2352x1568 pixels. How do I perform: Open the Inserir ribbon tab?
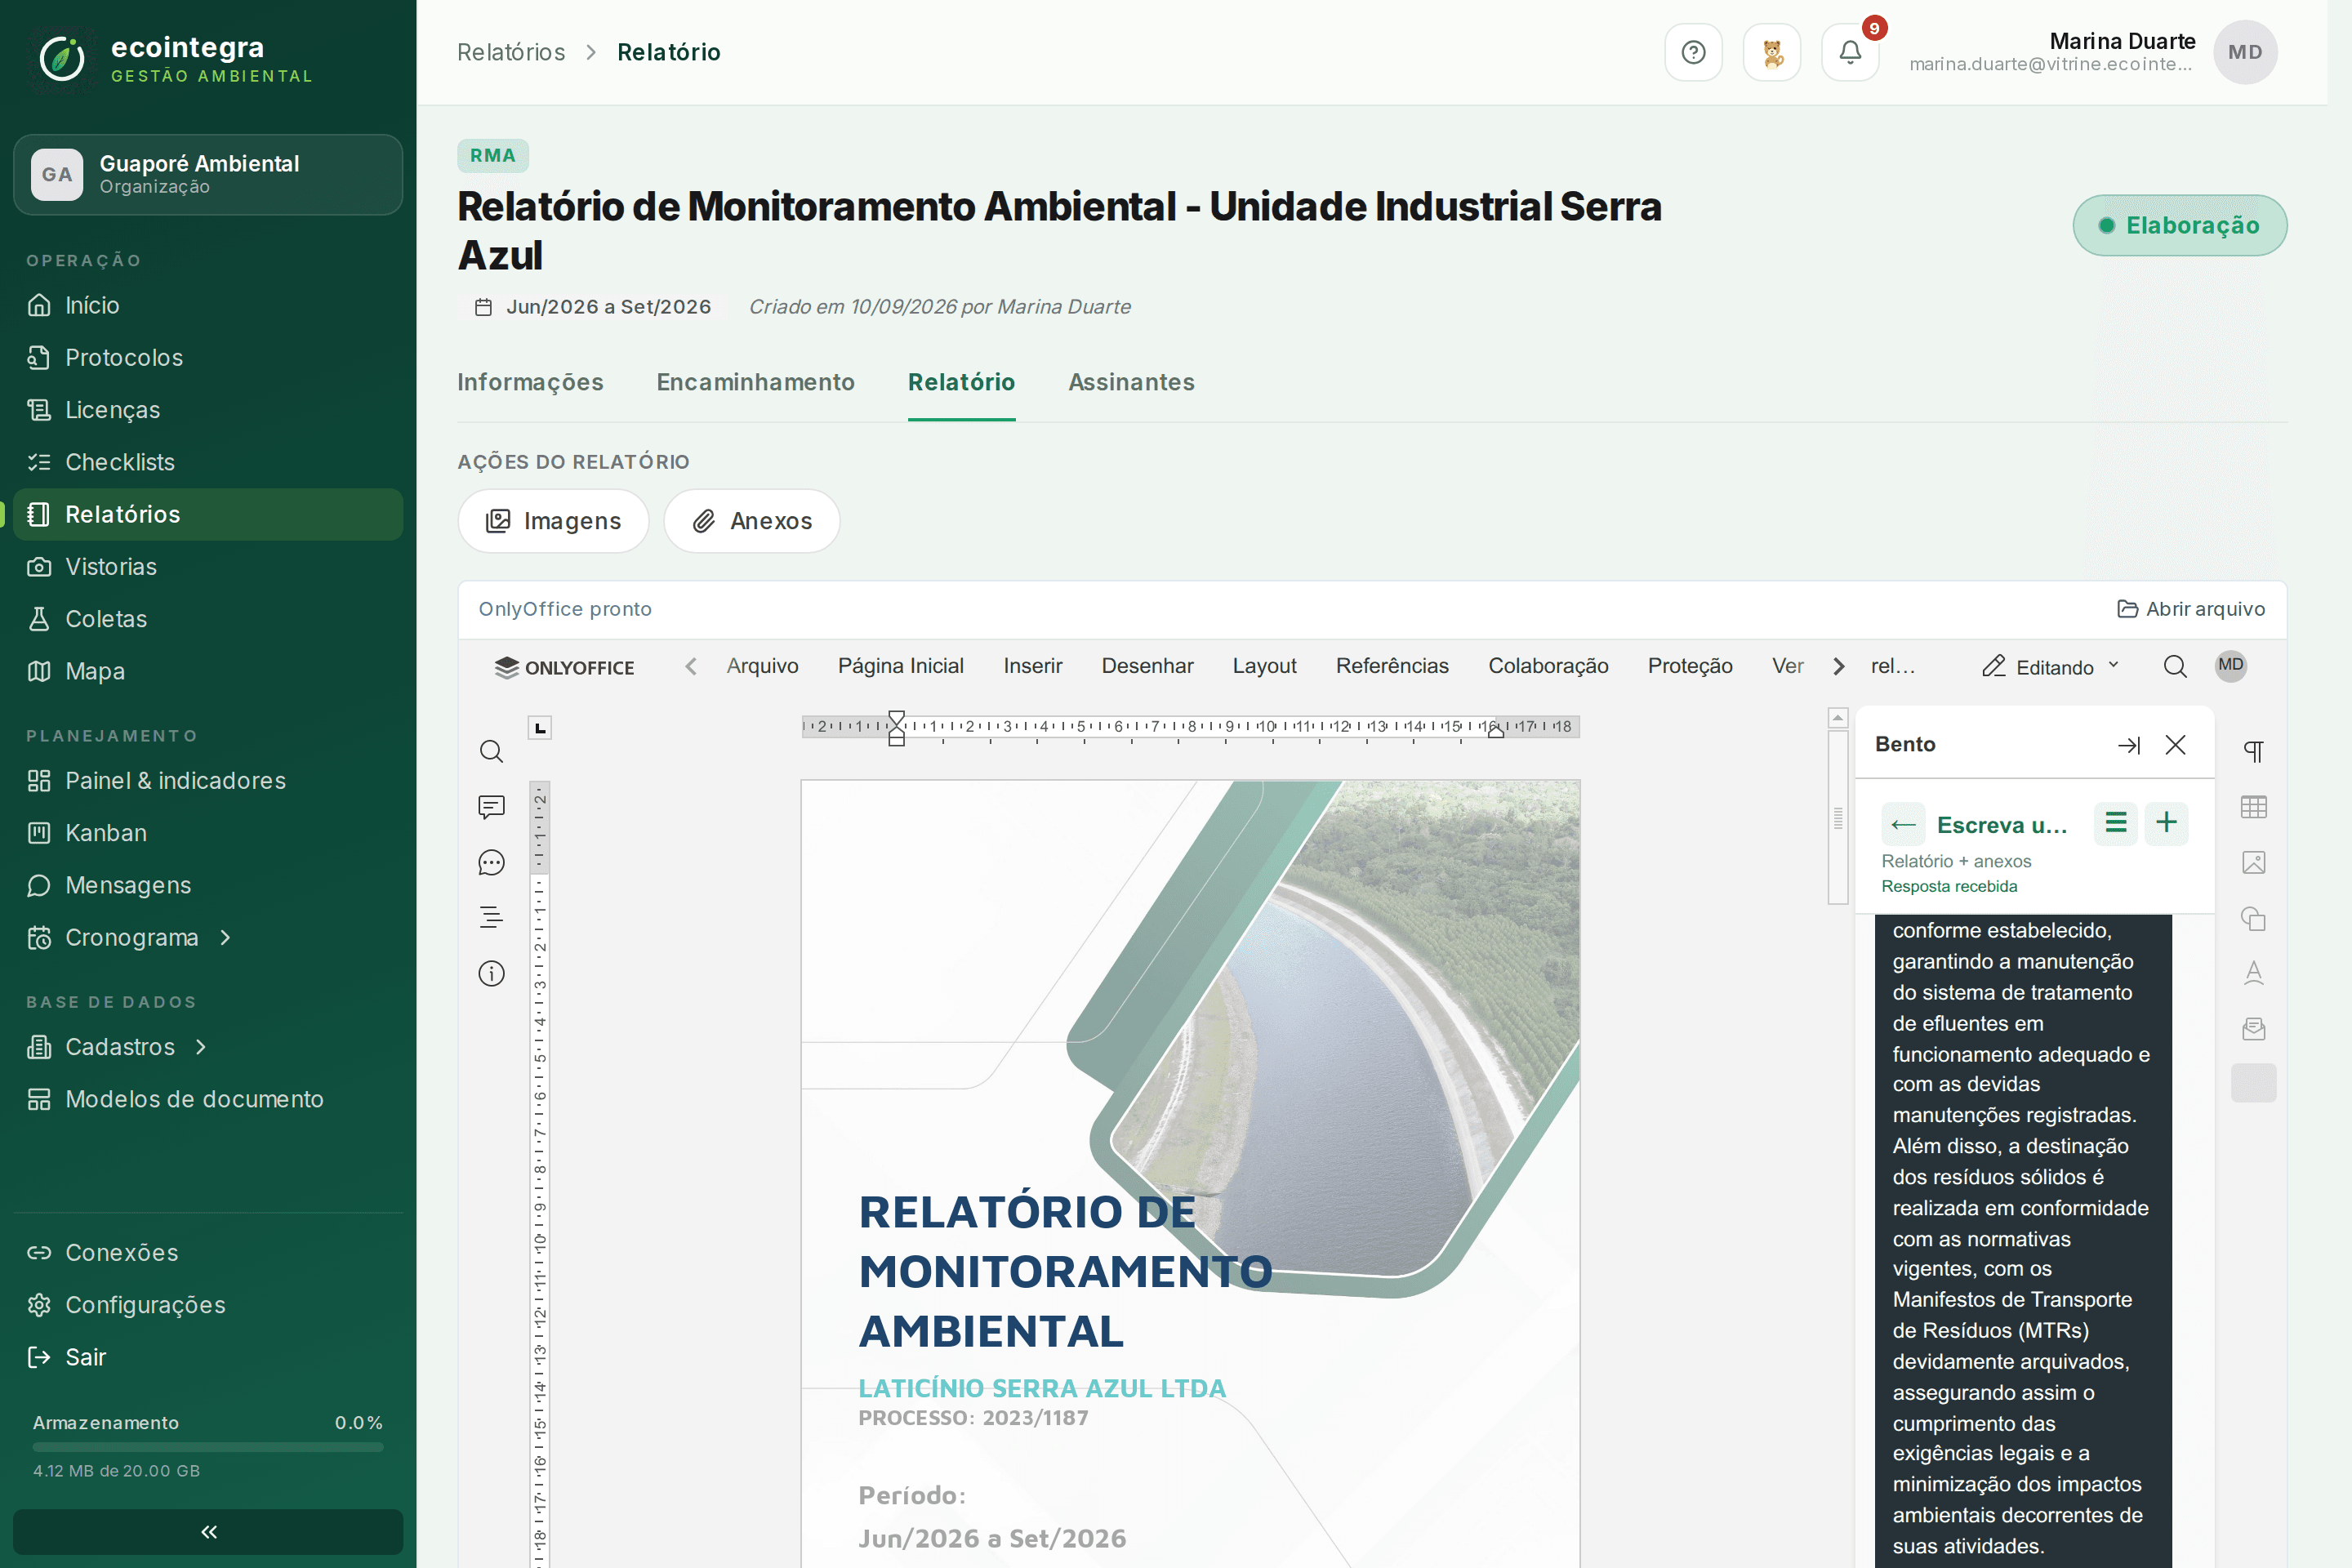pos(1032,666)
